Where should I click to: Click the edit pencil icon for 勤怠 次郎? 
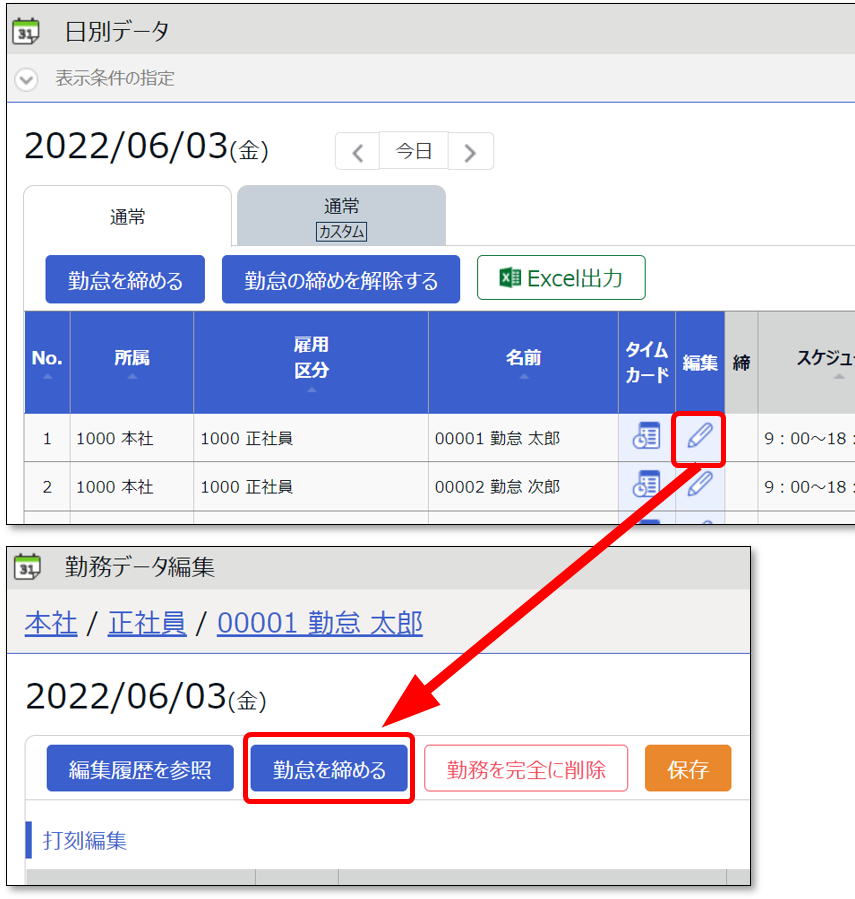click(x=700, y=486)
